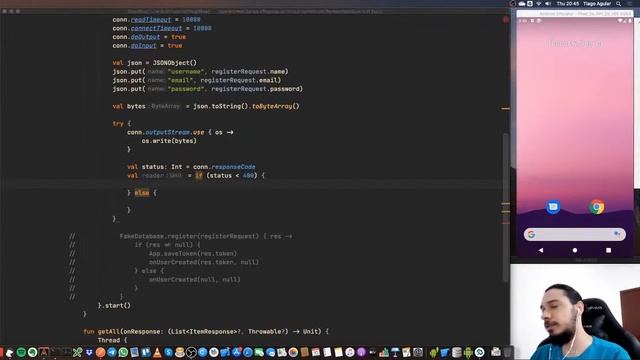Open WhatsApp from the dock

point(123,352)
